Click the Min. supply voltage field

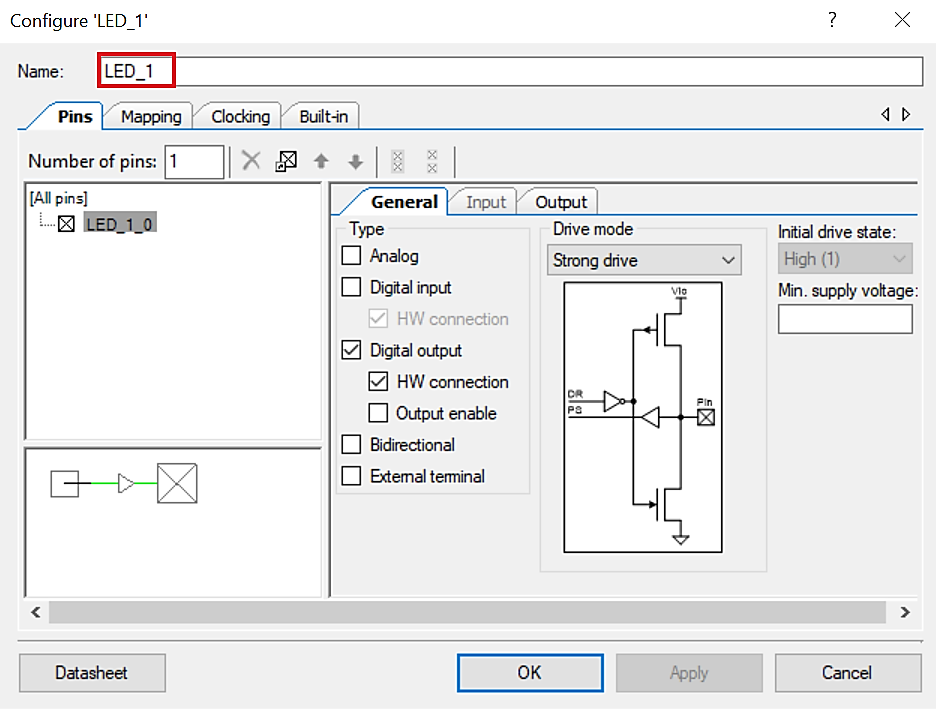point(845,319)
